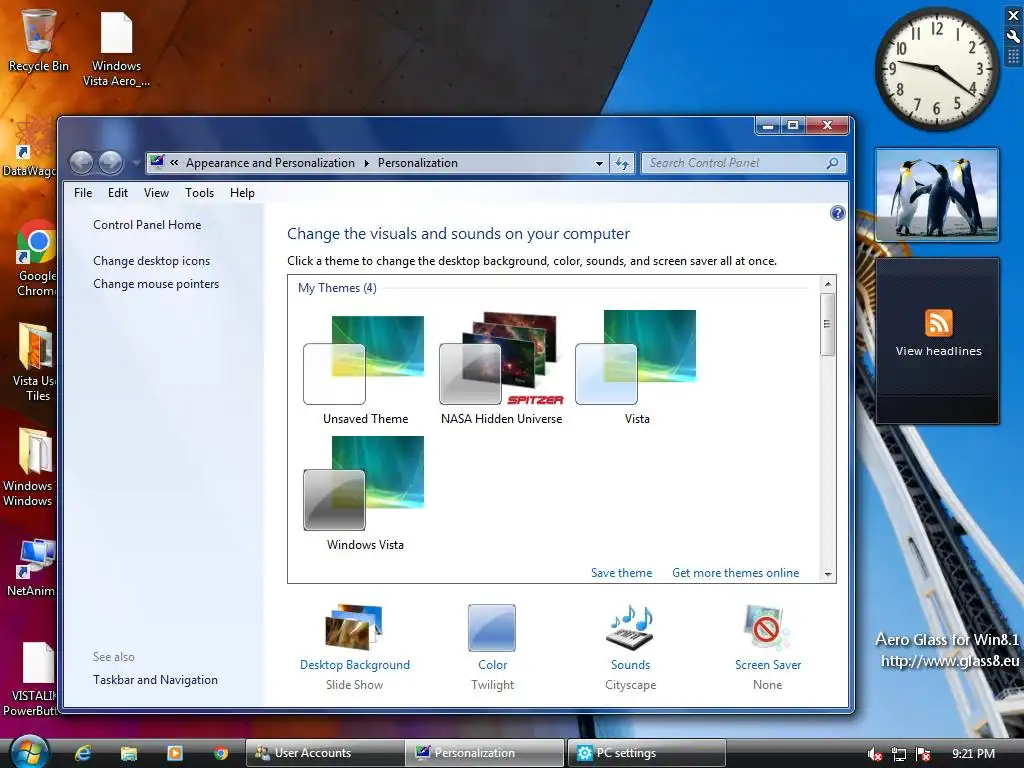
Task: Open the VISTALIKE PowerButton file icon
Action: (x=31, y=679)
